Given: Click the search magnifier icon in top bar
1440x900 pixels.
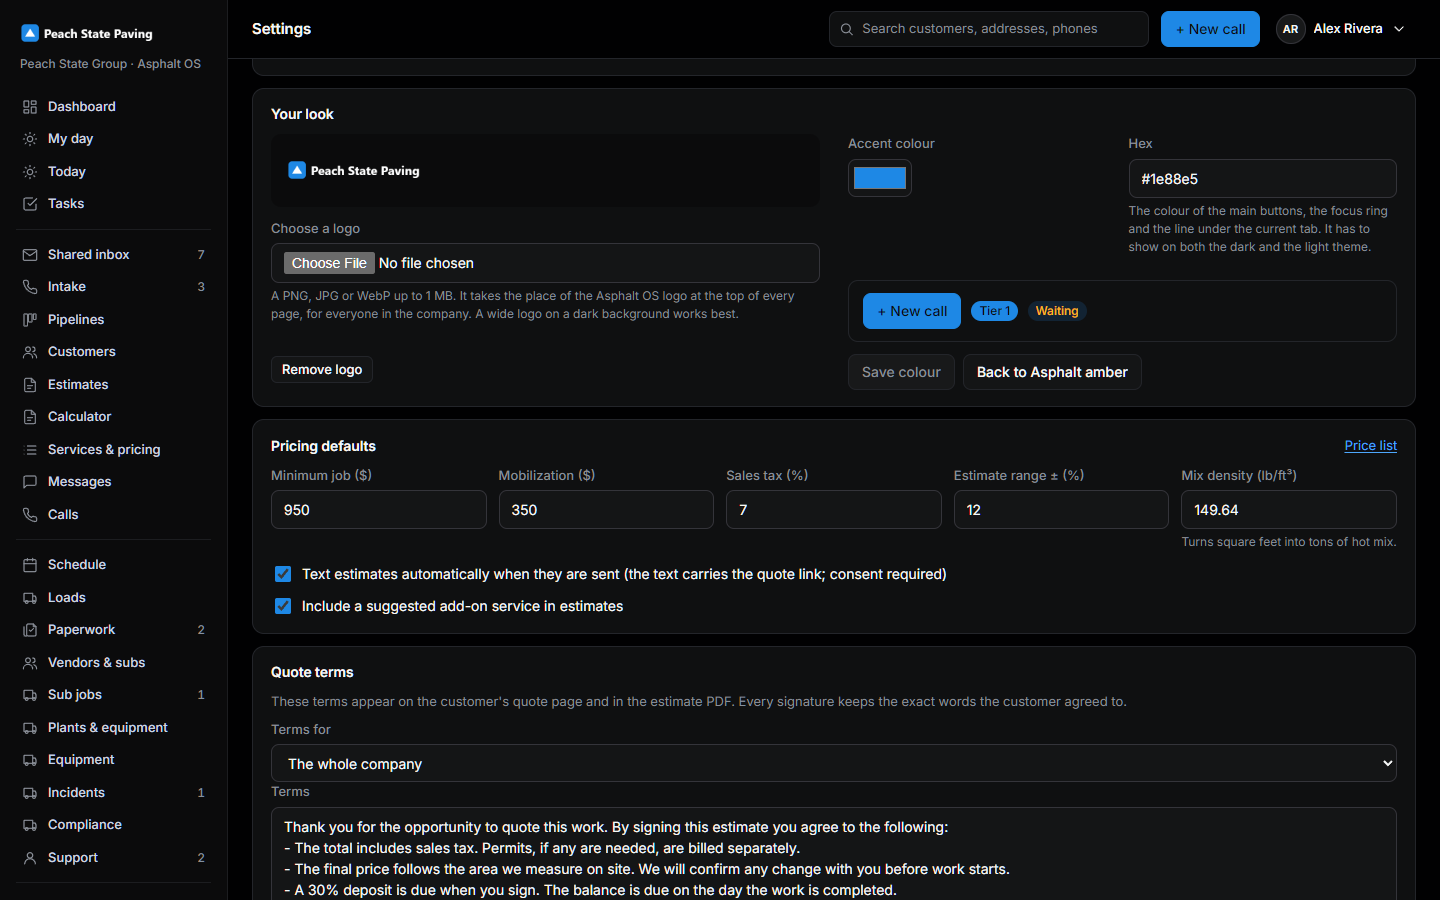Looking at the screenshot, I should [x=847, y=29].
